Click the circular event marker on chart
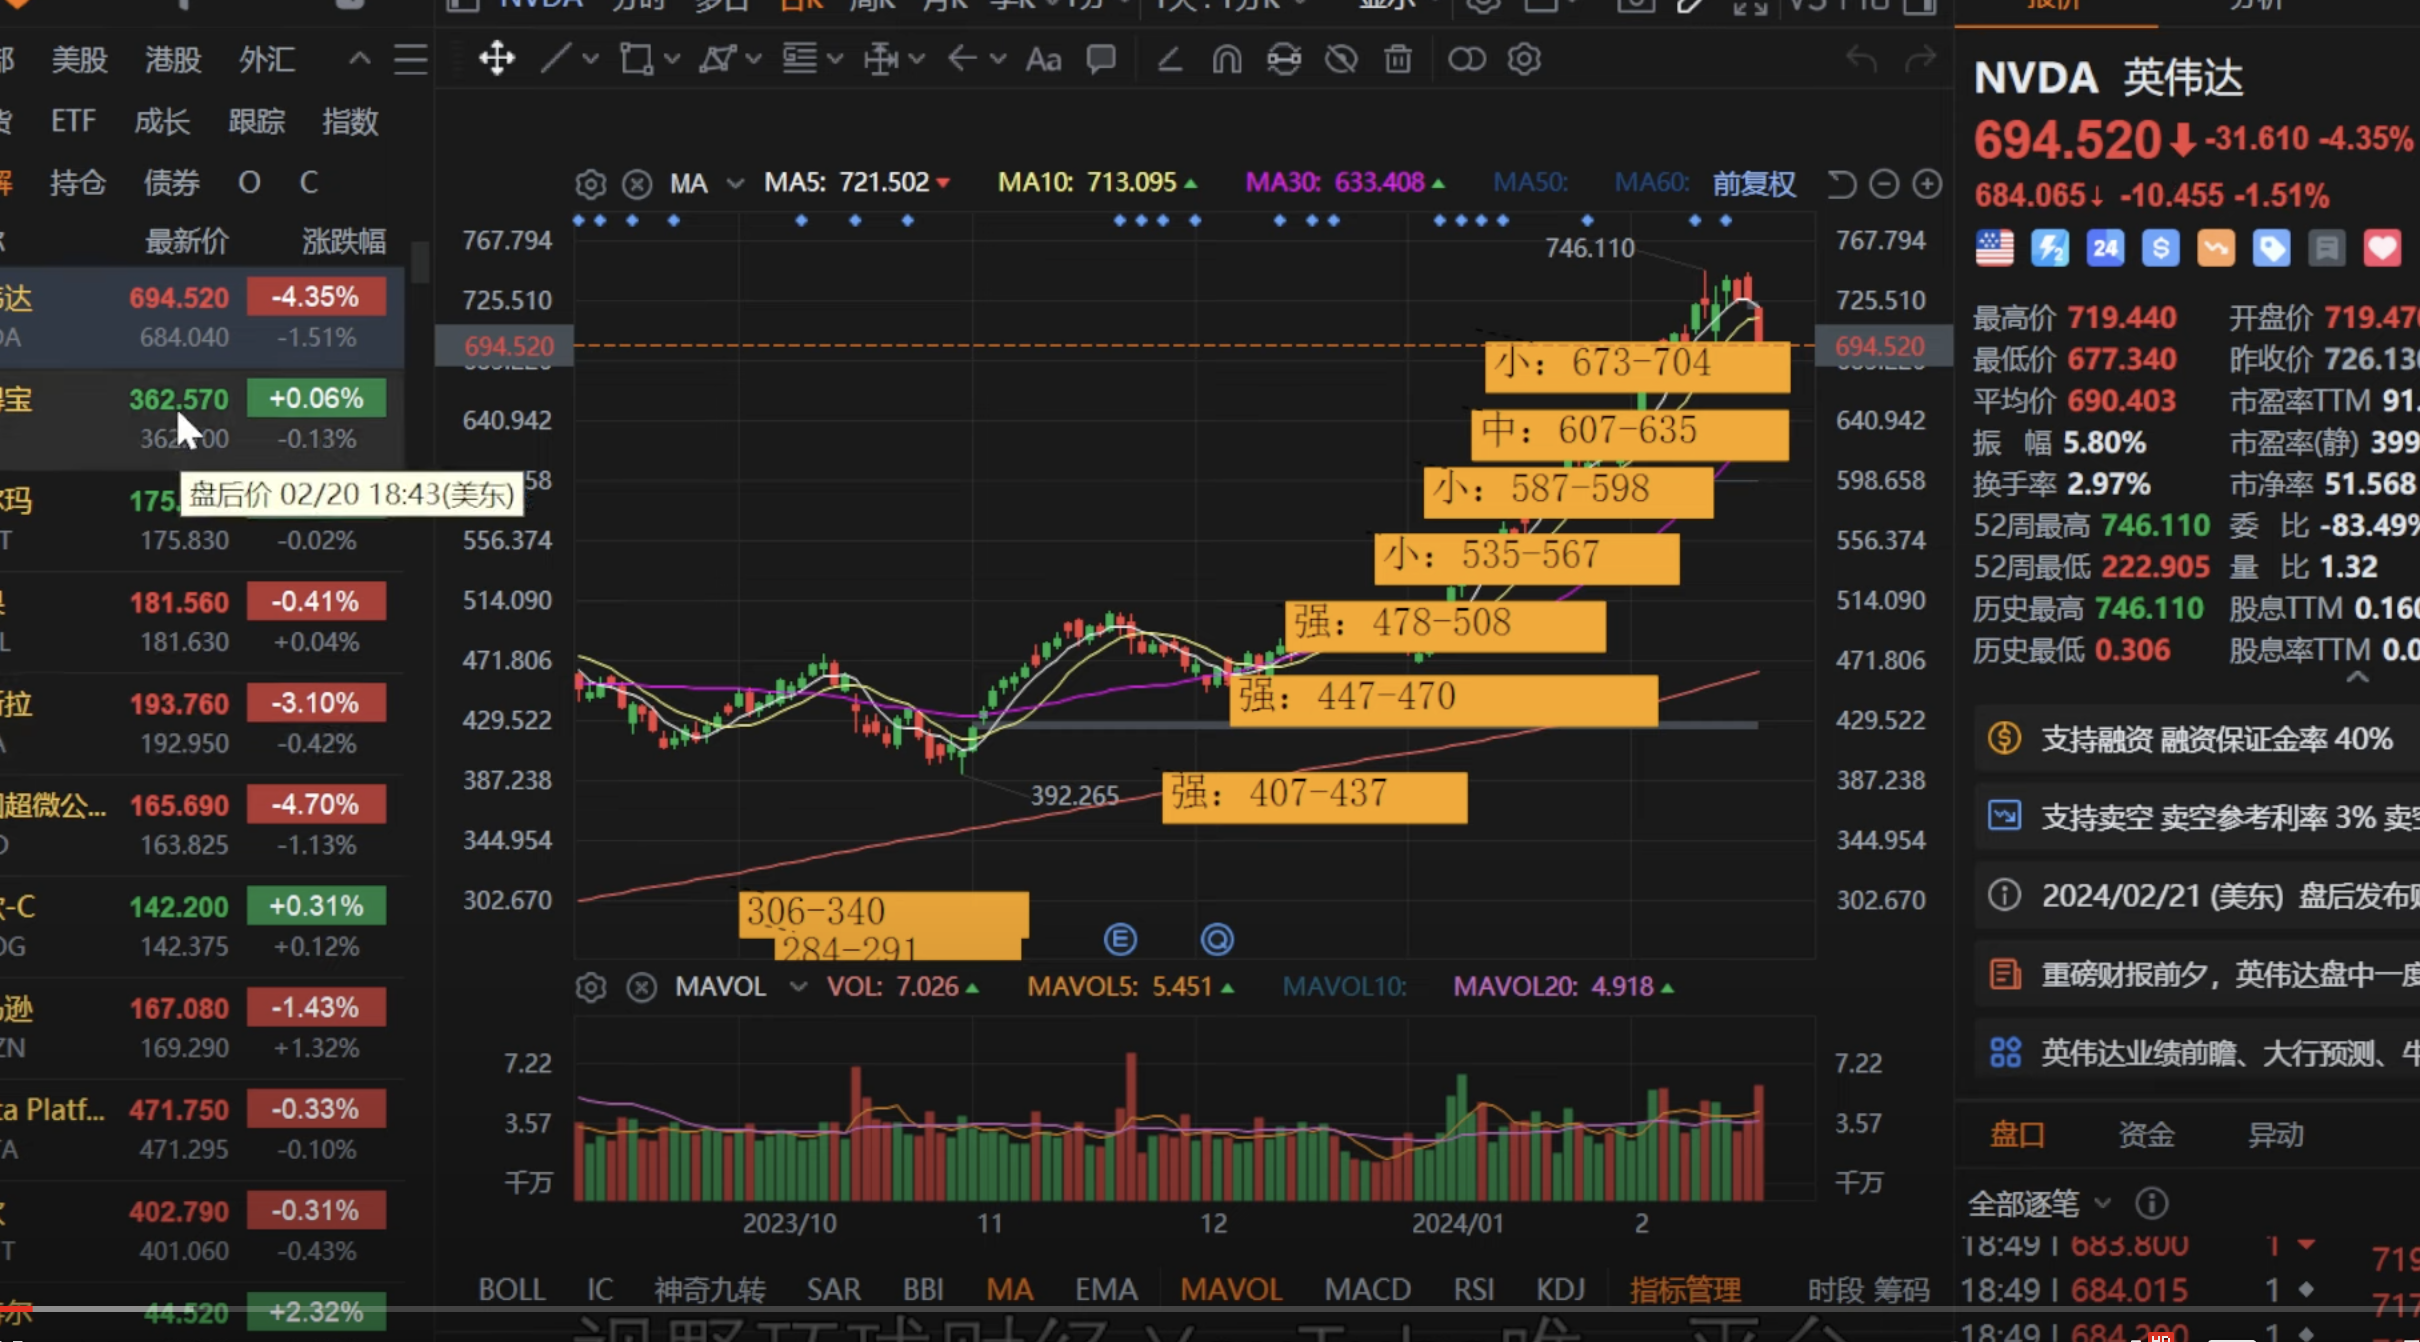Viewport: 2420px width, 1342px height. tap(1217, 939)
